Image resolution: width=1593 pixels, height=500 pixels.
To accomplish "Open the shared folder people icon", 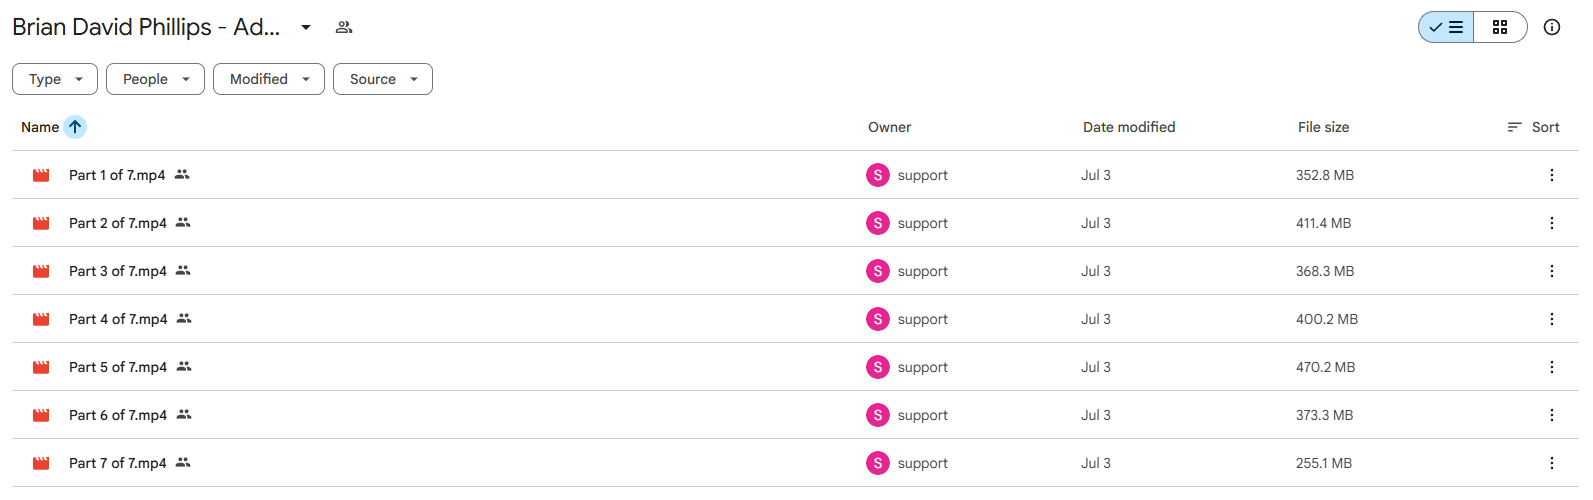I will click(x=344, y=27).
